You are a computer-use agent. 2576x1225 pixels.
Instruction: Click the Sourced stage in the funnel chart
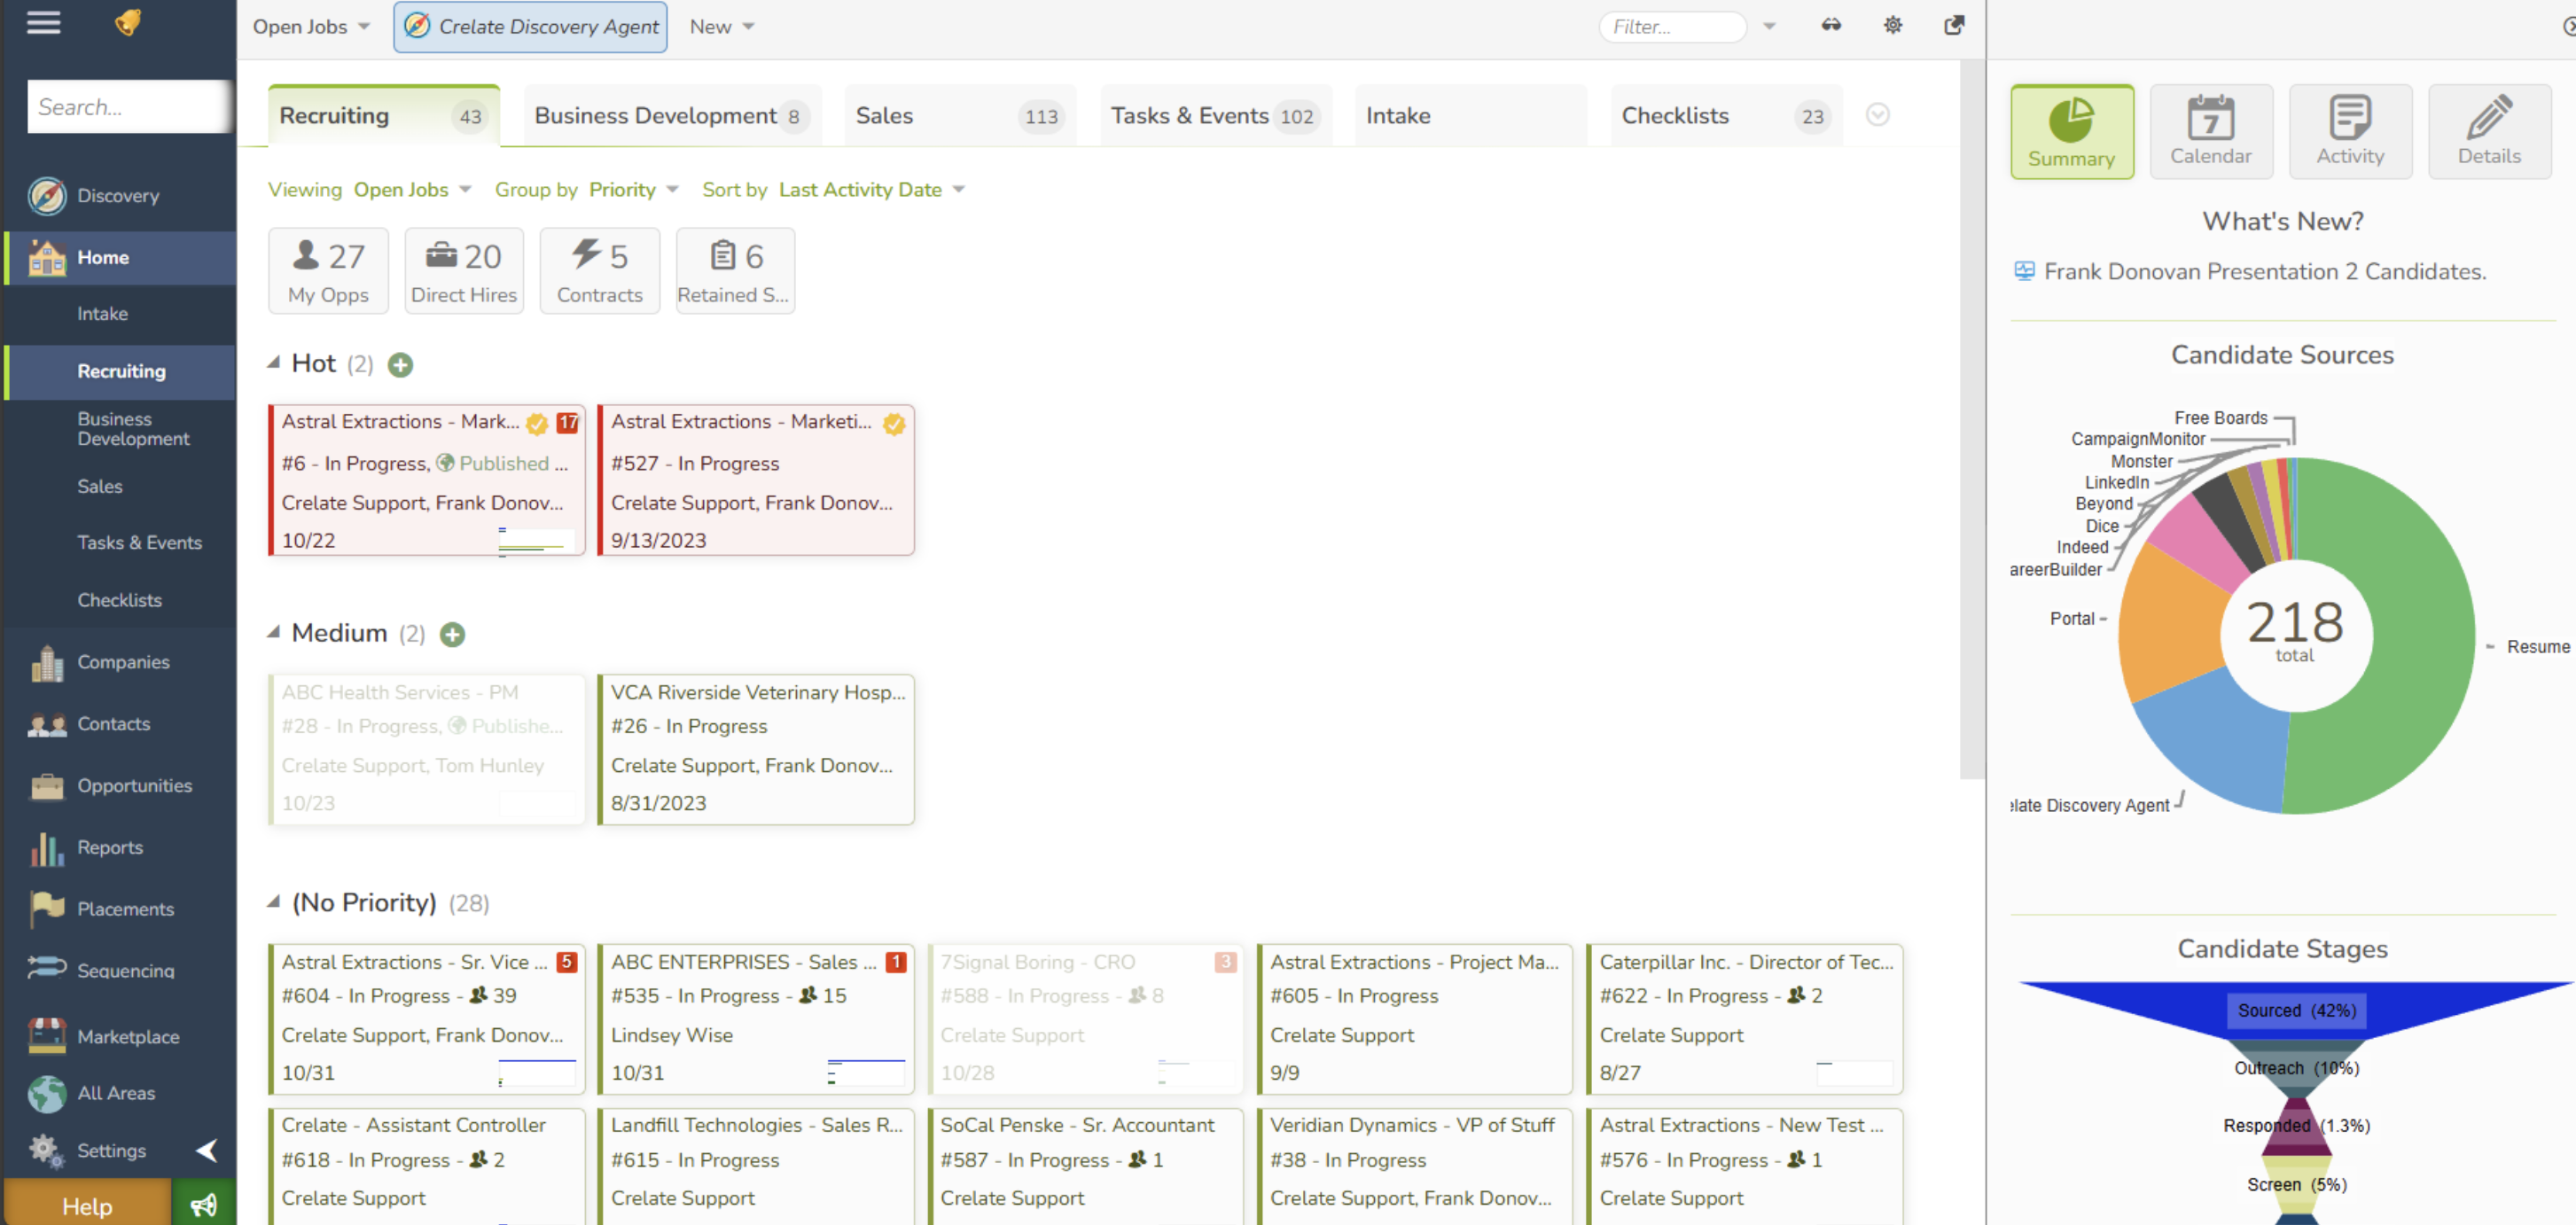(2295, 1011)
